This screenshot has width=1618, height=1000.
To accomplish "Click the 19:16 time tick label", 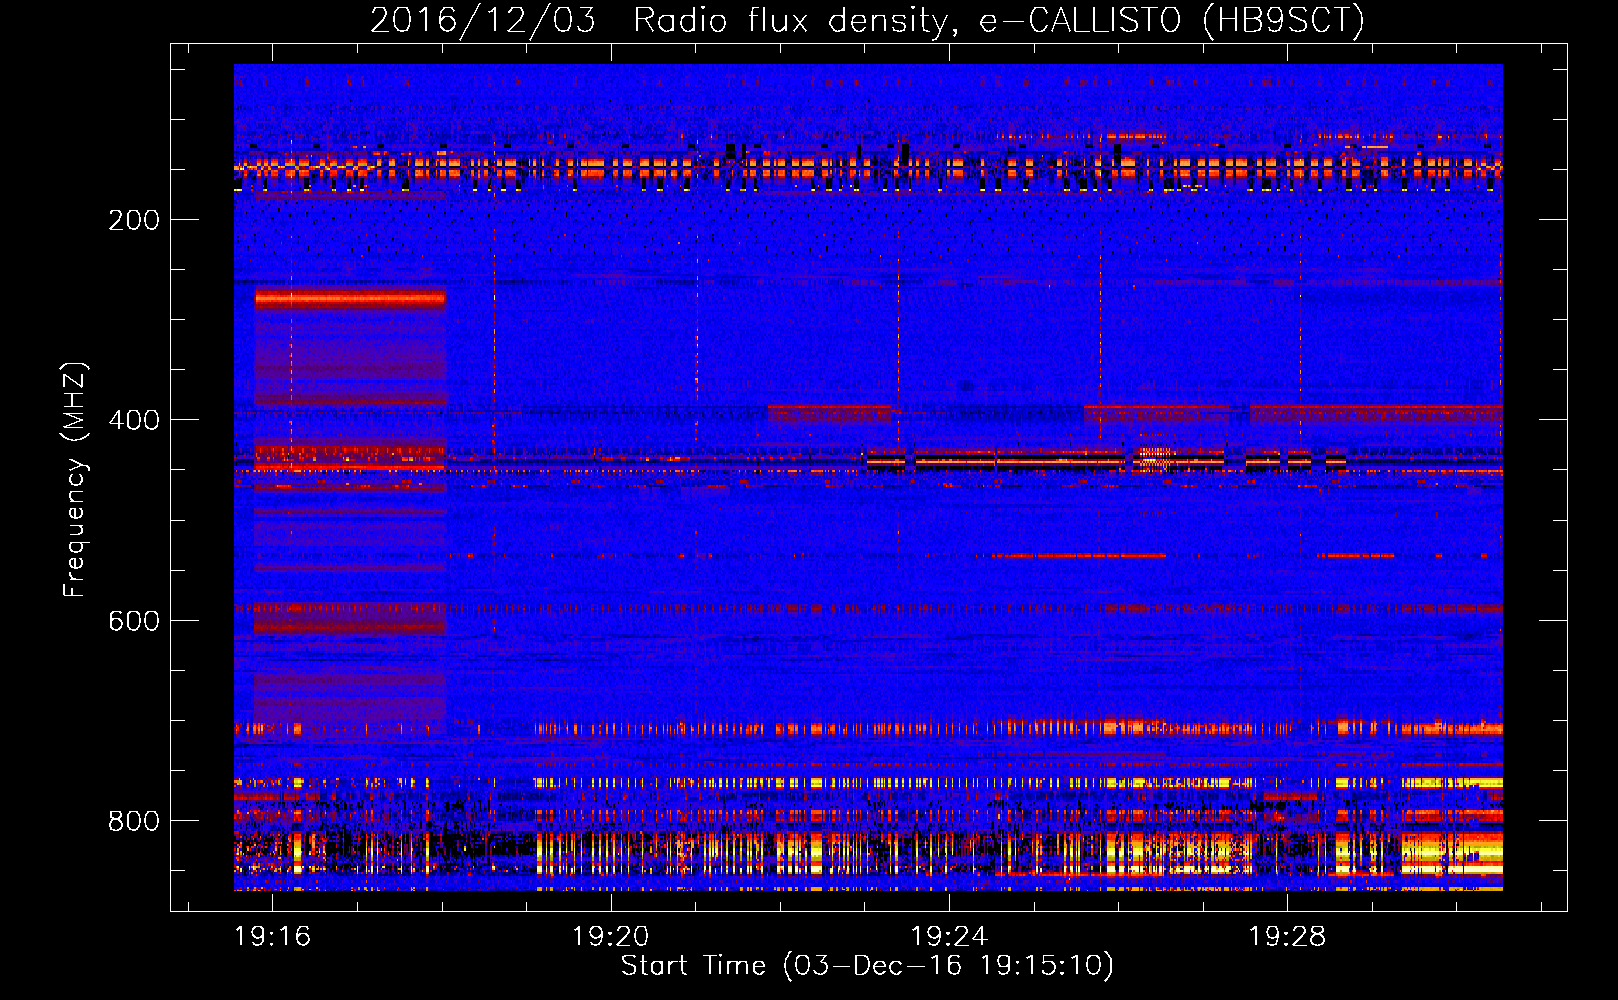I will click(272, 937).
